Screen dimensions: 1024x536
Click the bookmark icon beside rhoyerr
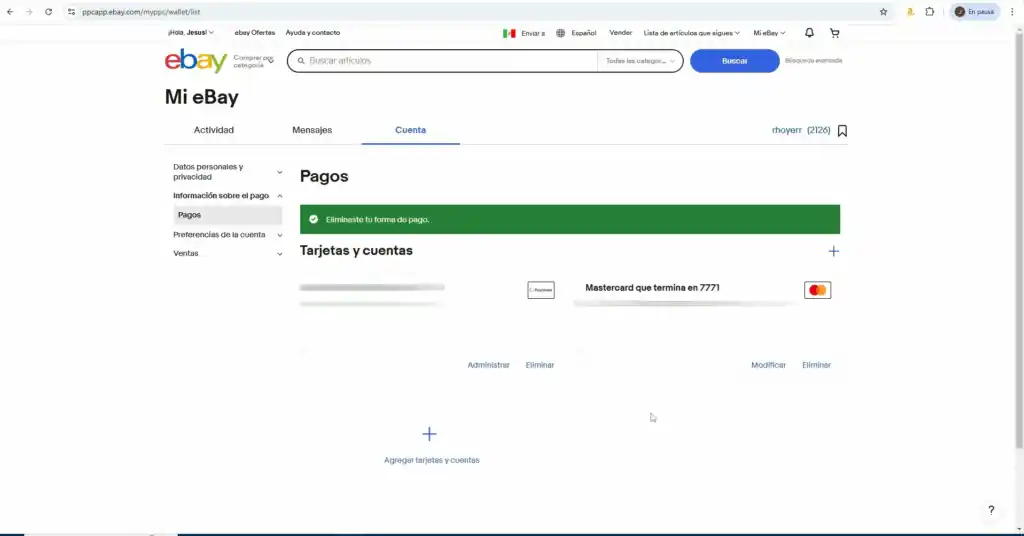tap(842, 131)
